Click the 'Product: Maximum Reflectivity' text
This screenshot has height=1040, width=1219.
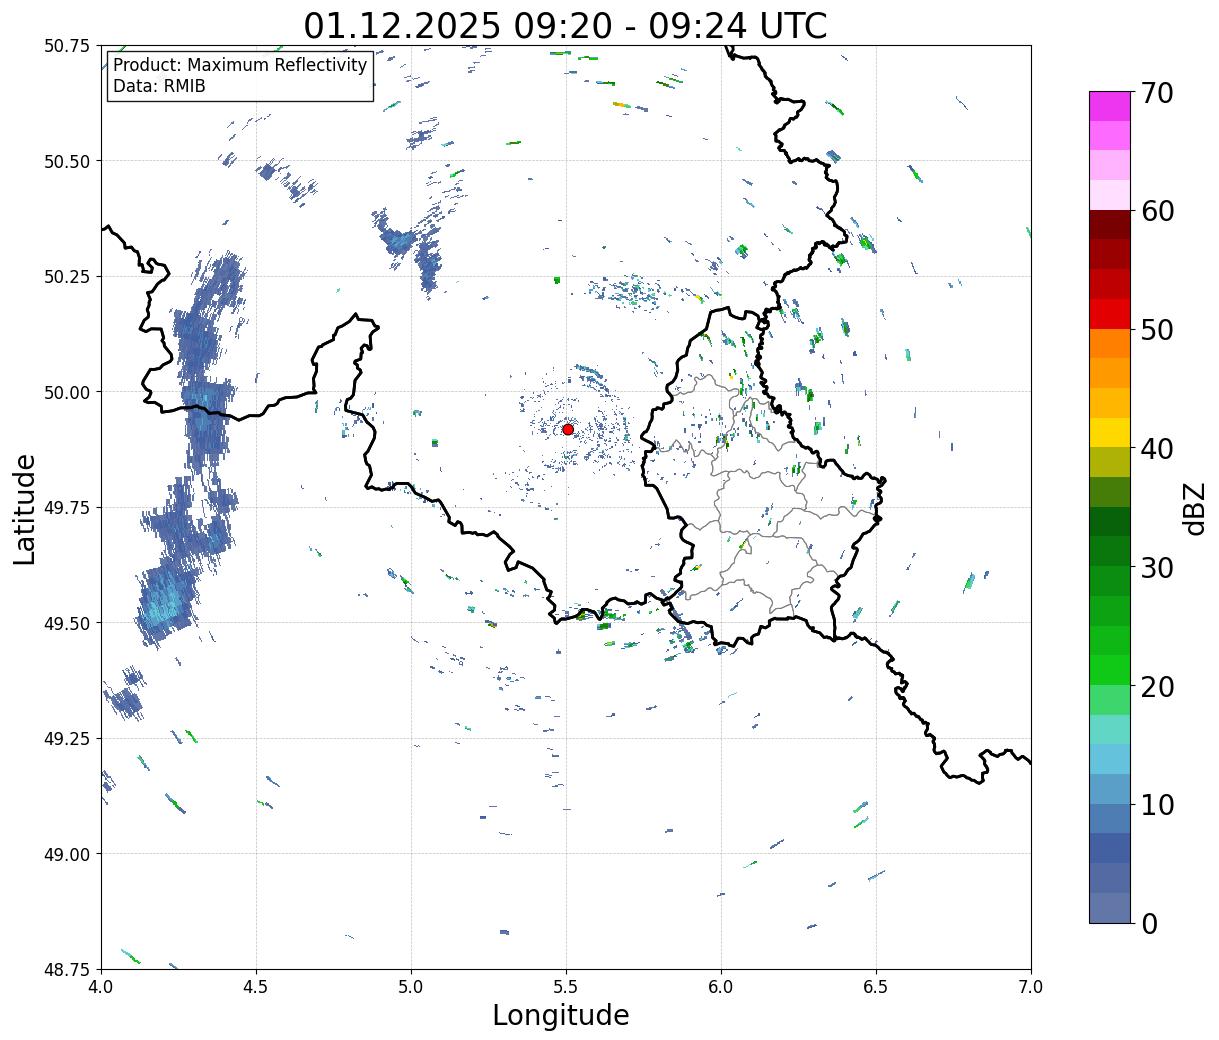click(240, 65)
